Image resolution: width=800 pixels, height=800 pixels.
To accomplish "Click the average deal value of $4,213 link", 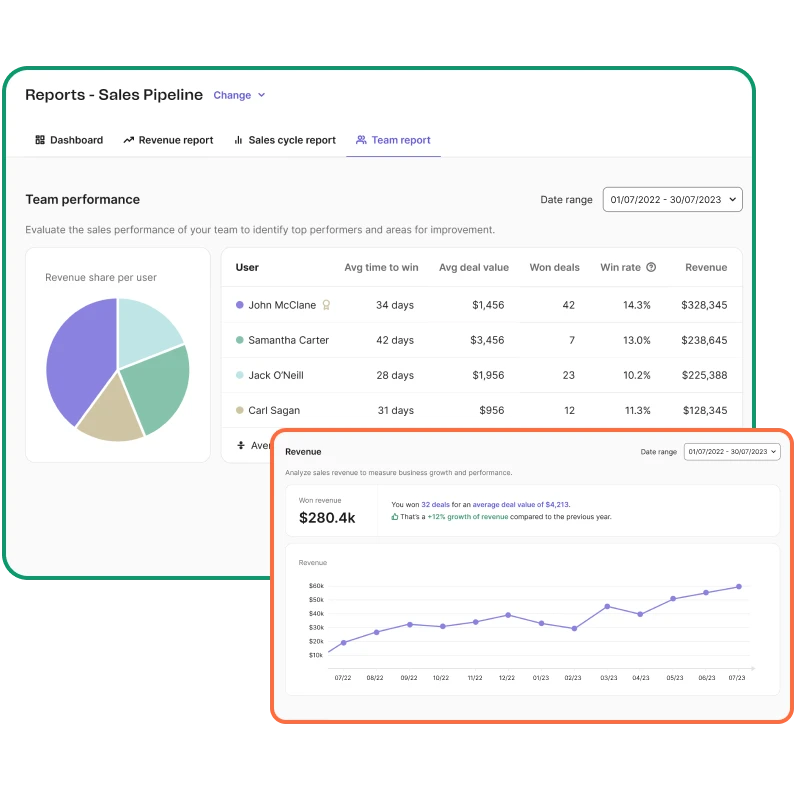I will coord(526,505).
